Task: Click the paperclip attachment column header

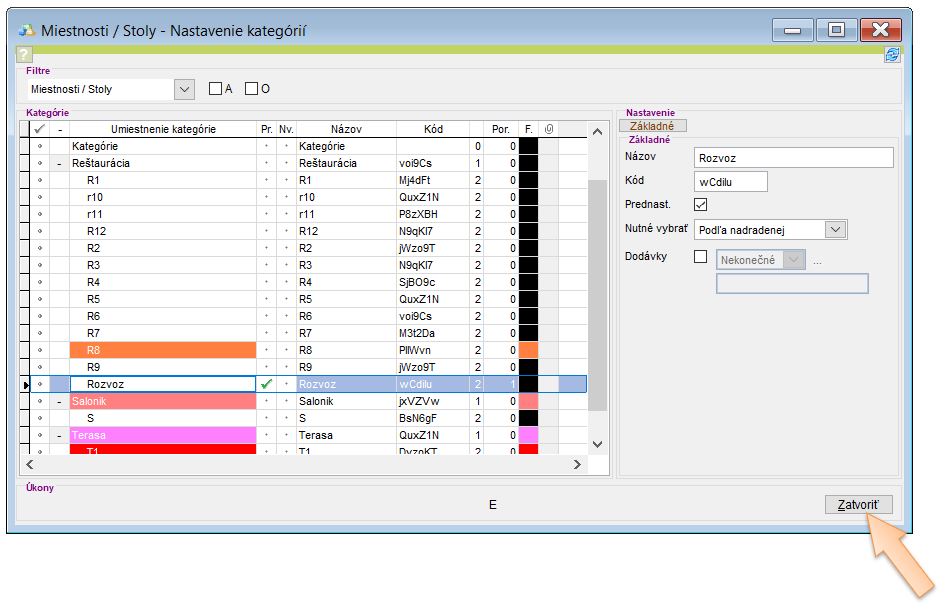Action: tap(547, 129)
